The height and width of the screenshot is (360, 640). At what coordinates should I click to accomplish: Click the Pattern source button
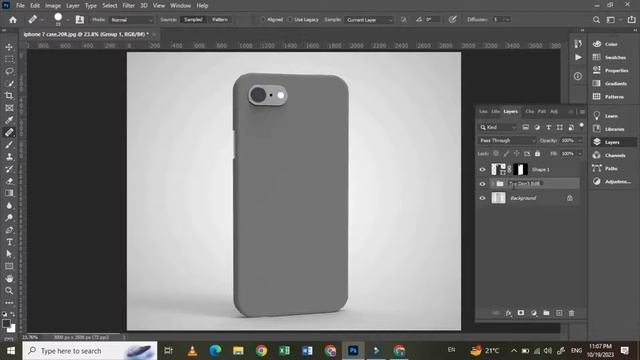[x=220, y=20]
